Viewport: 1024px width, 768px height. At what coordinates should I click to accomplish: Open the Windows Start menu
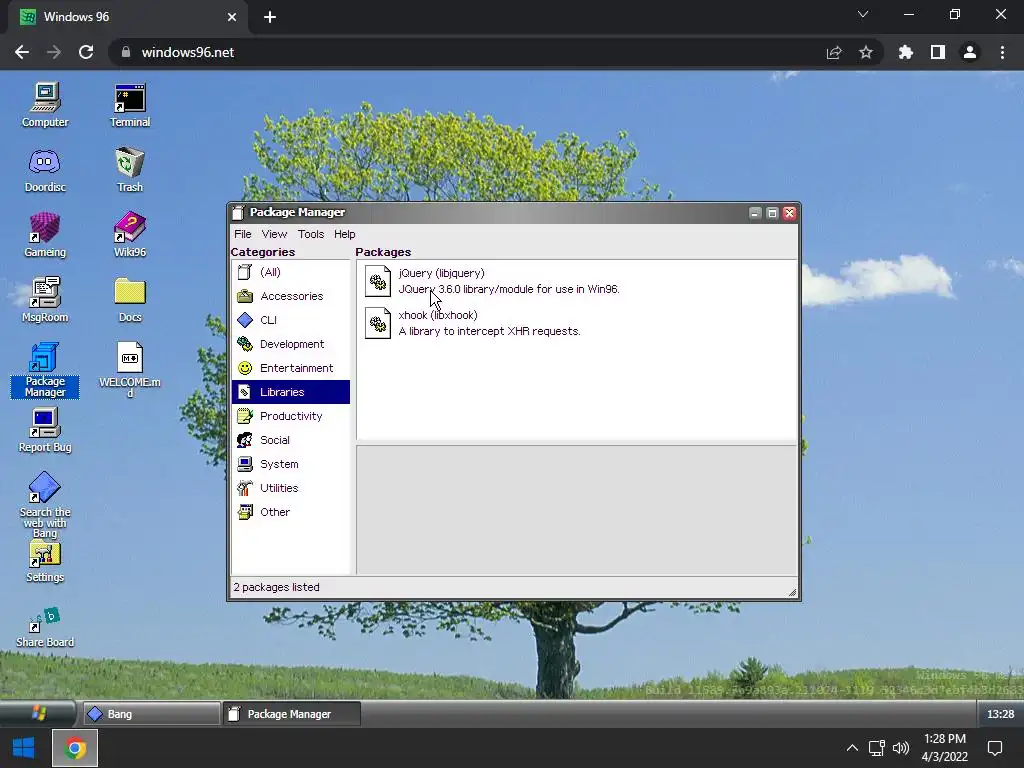click(24, 748)
